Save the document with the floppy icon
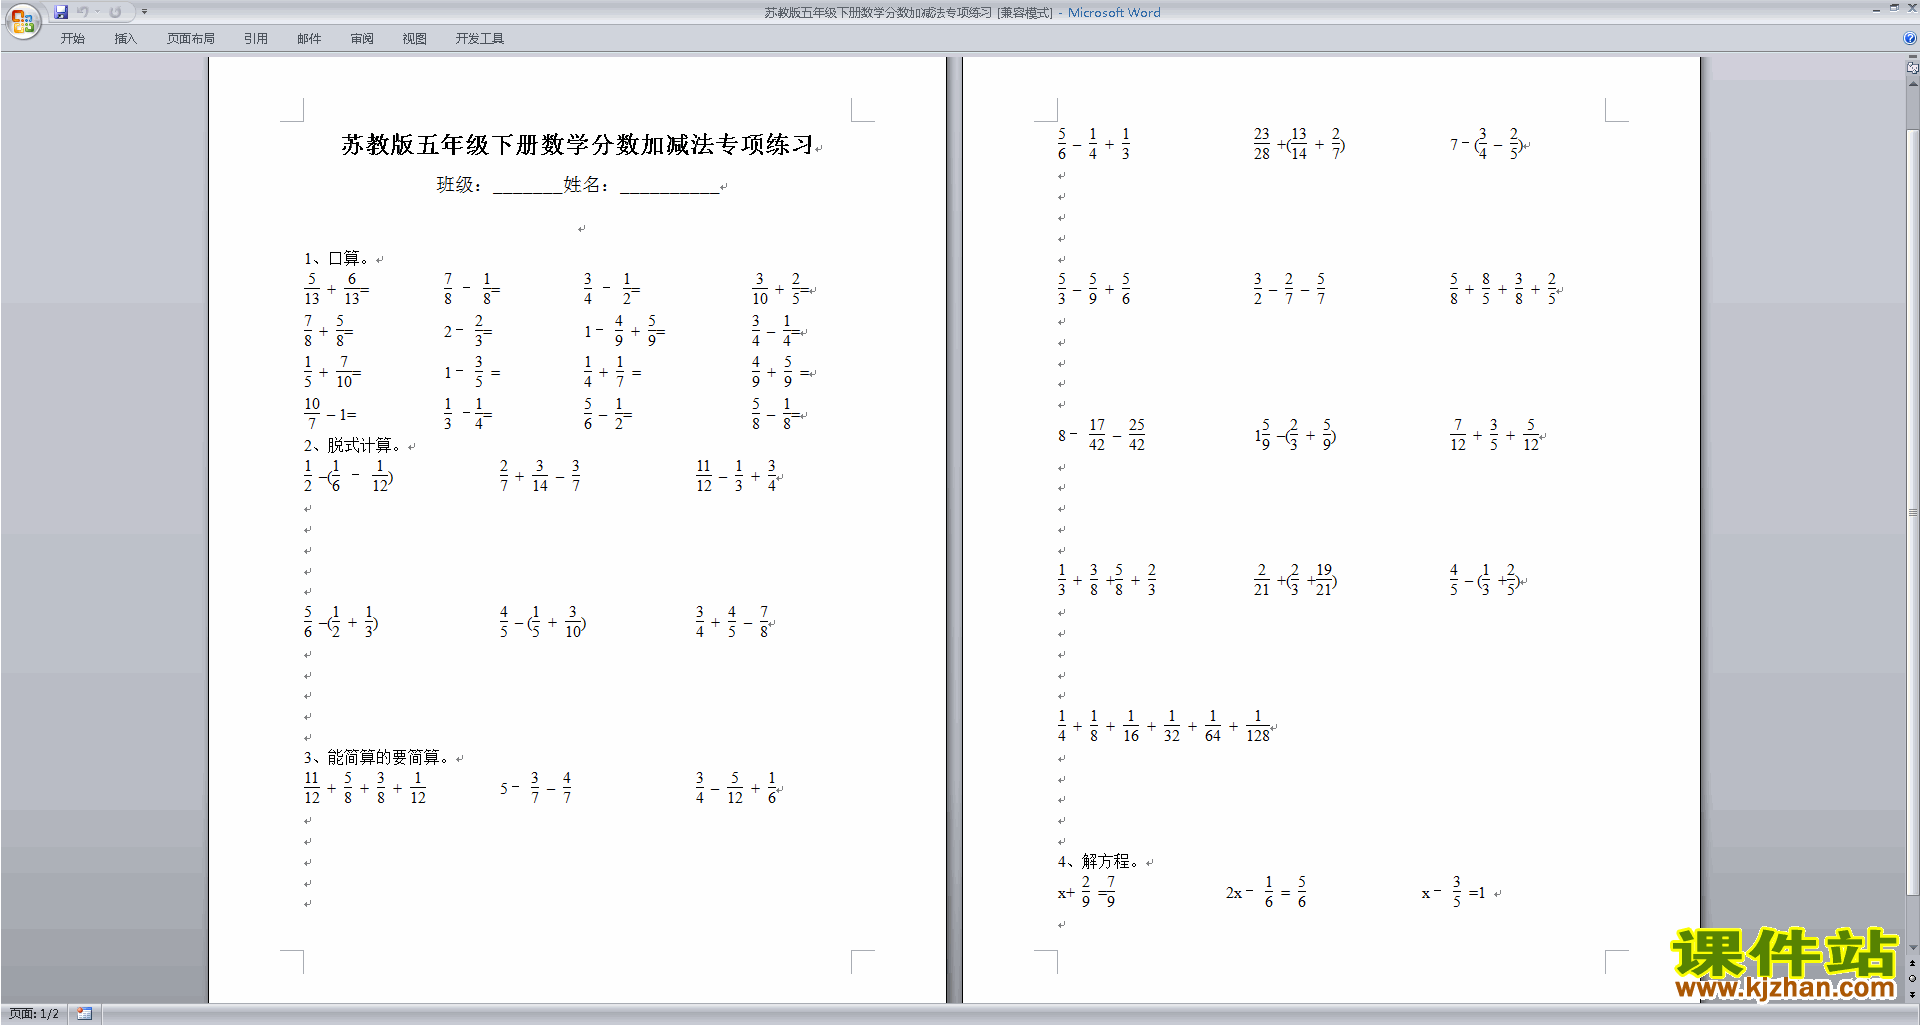Viewport: 1920px width, 1025px height. coord(61,12)
